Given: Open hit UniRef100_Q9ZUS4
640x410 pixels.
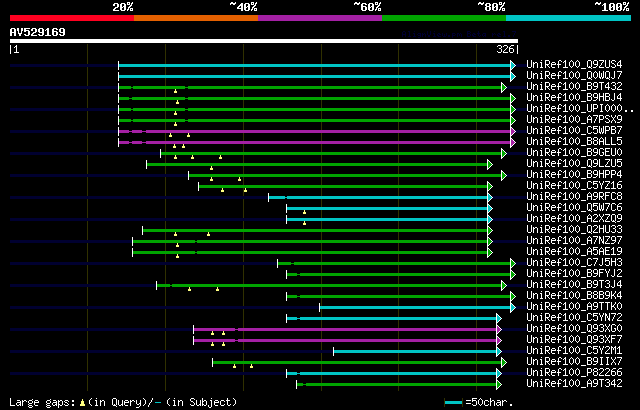Looking at the screenshot, I should [x=574, y=64].
